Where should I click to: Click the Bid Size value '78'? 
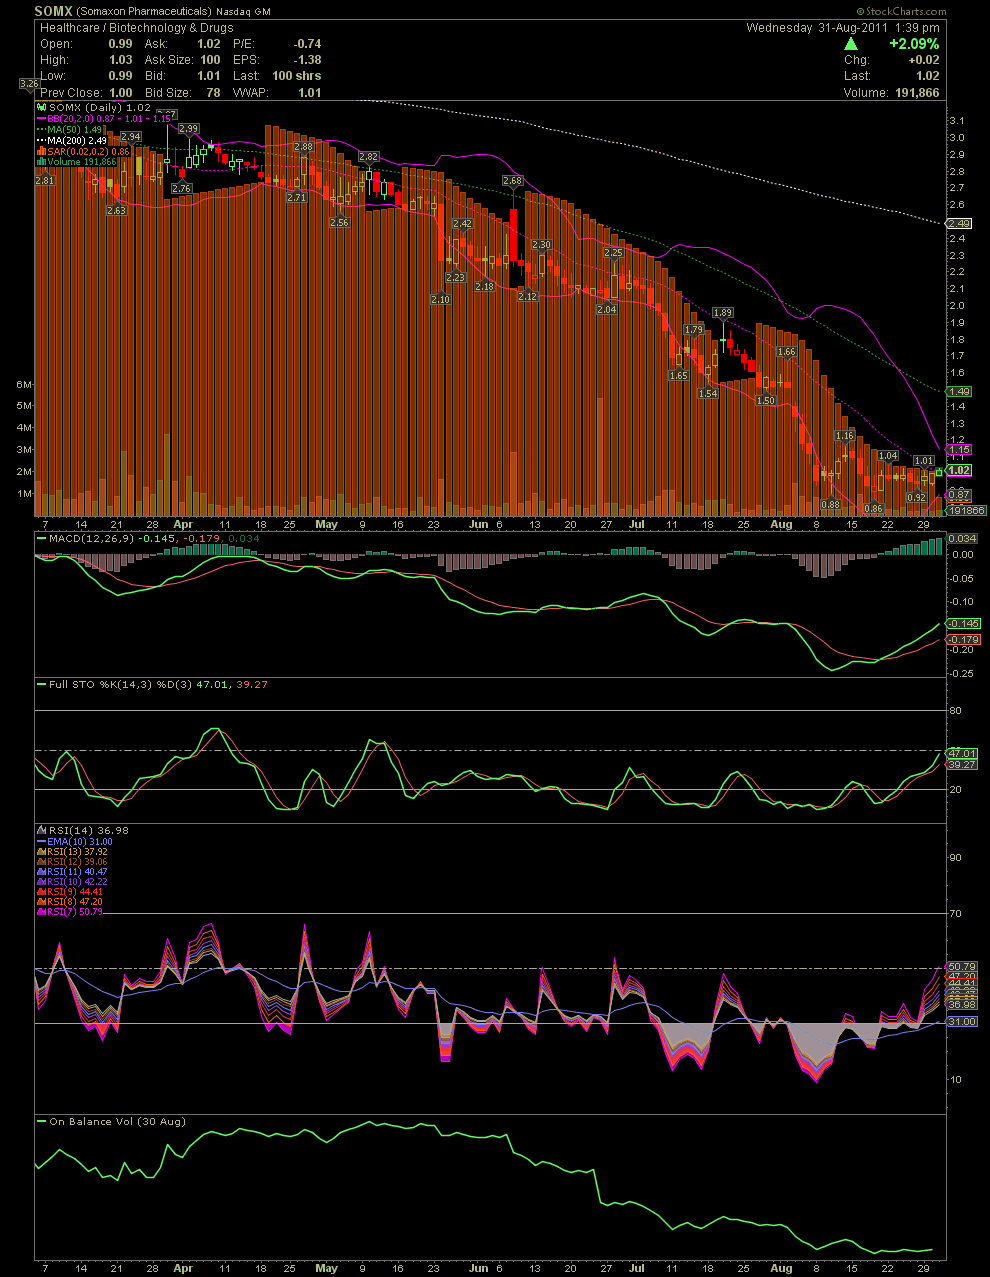pos(213,92)
